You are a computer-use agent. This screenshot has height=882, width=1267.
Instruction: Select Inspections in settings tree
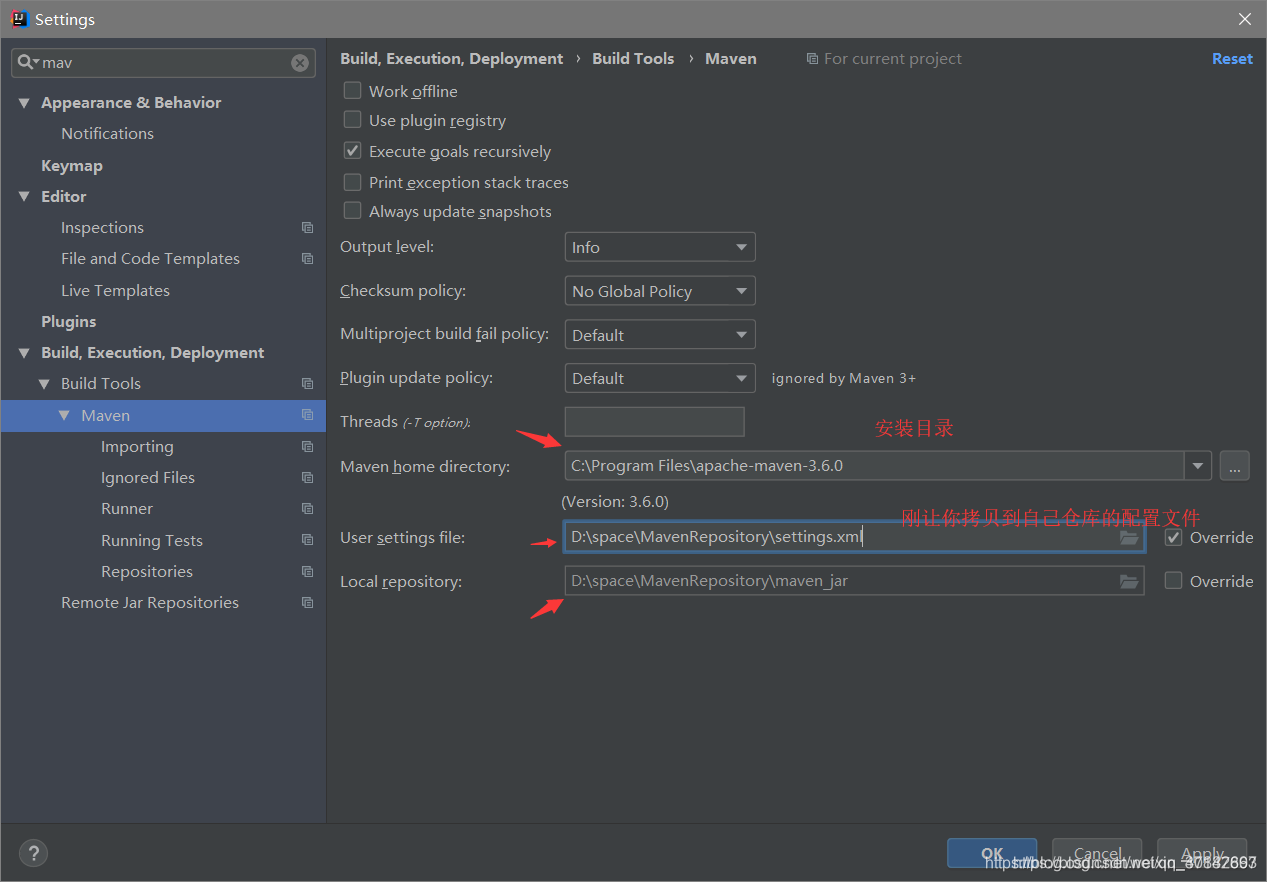pos(102,228)
